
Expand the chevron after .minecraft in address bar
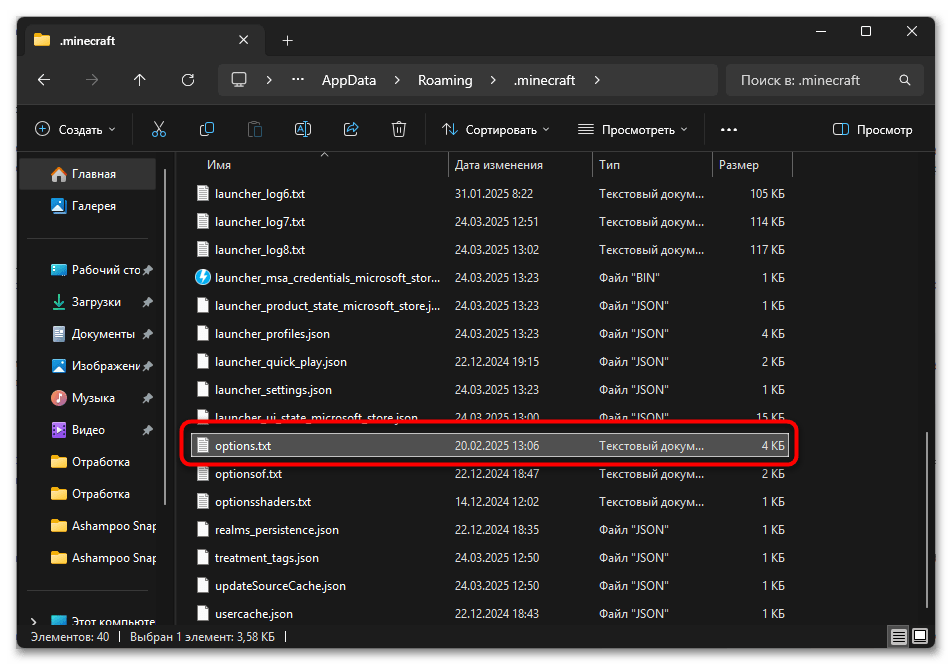point(597,80)
